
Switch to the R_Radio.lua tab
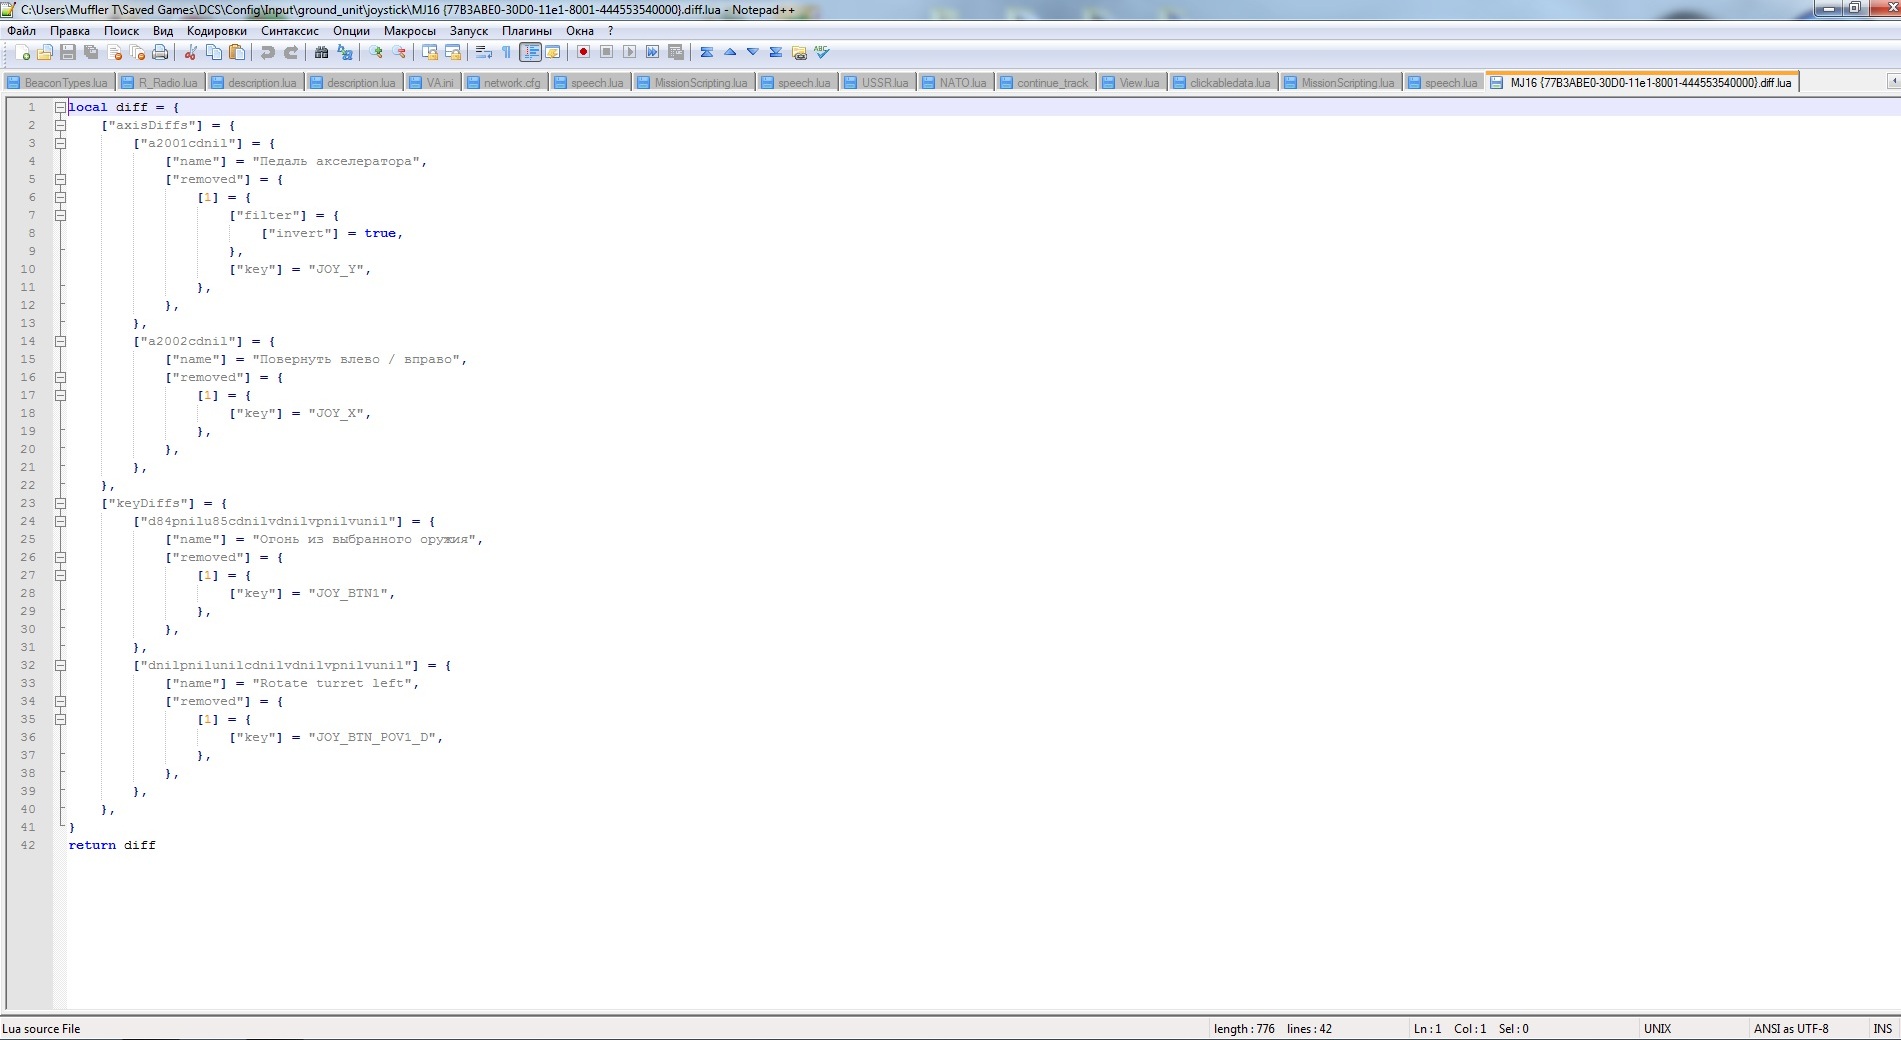coord(160,83)
